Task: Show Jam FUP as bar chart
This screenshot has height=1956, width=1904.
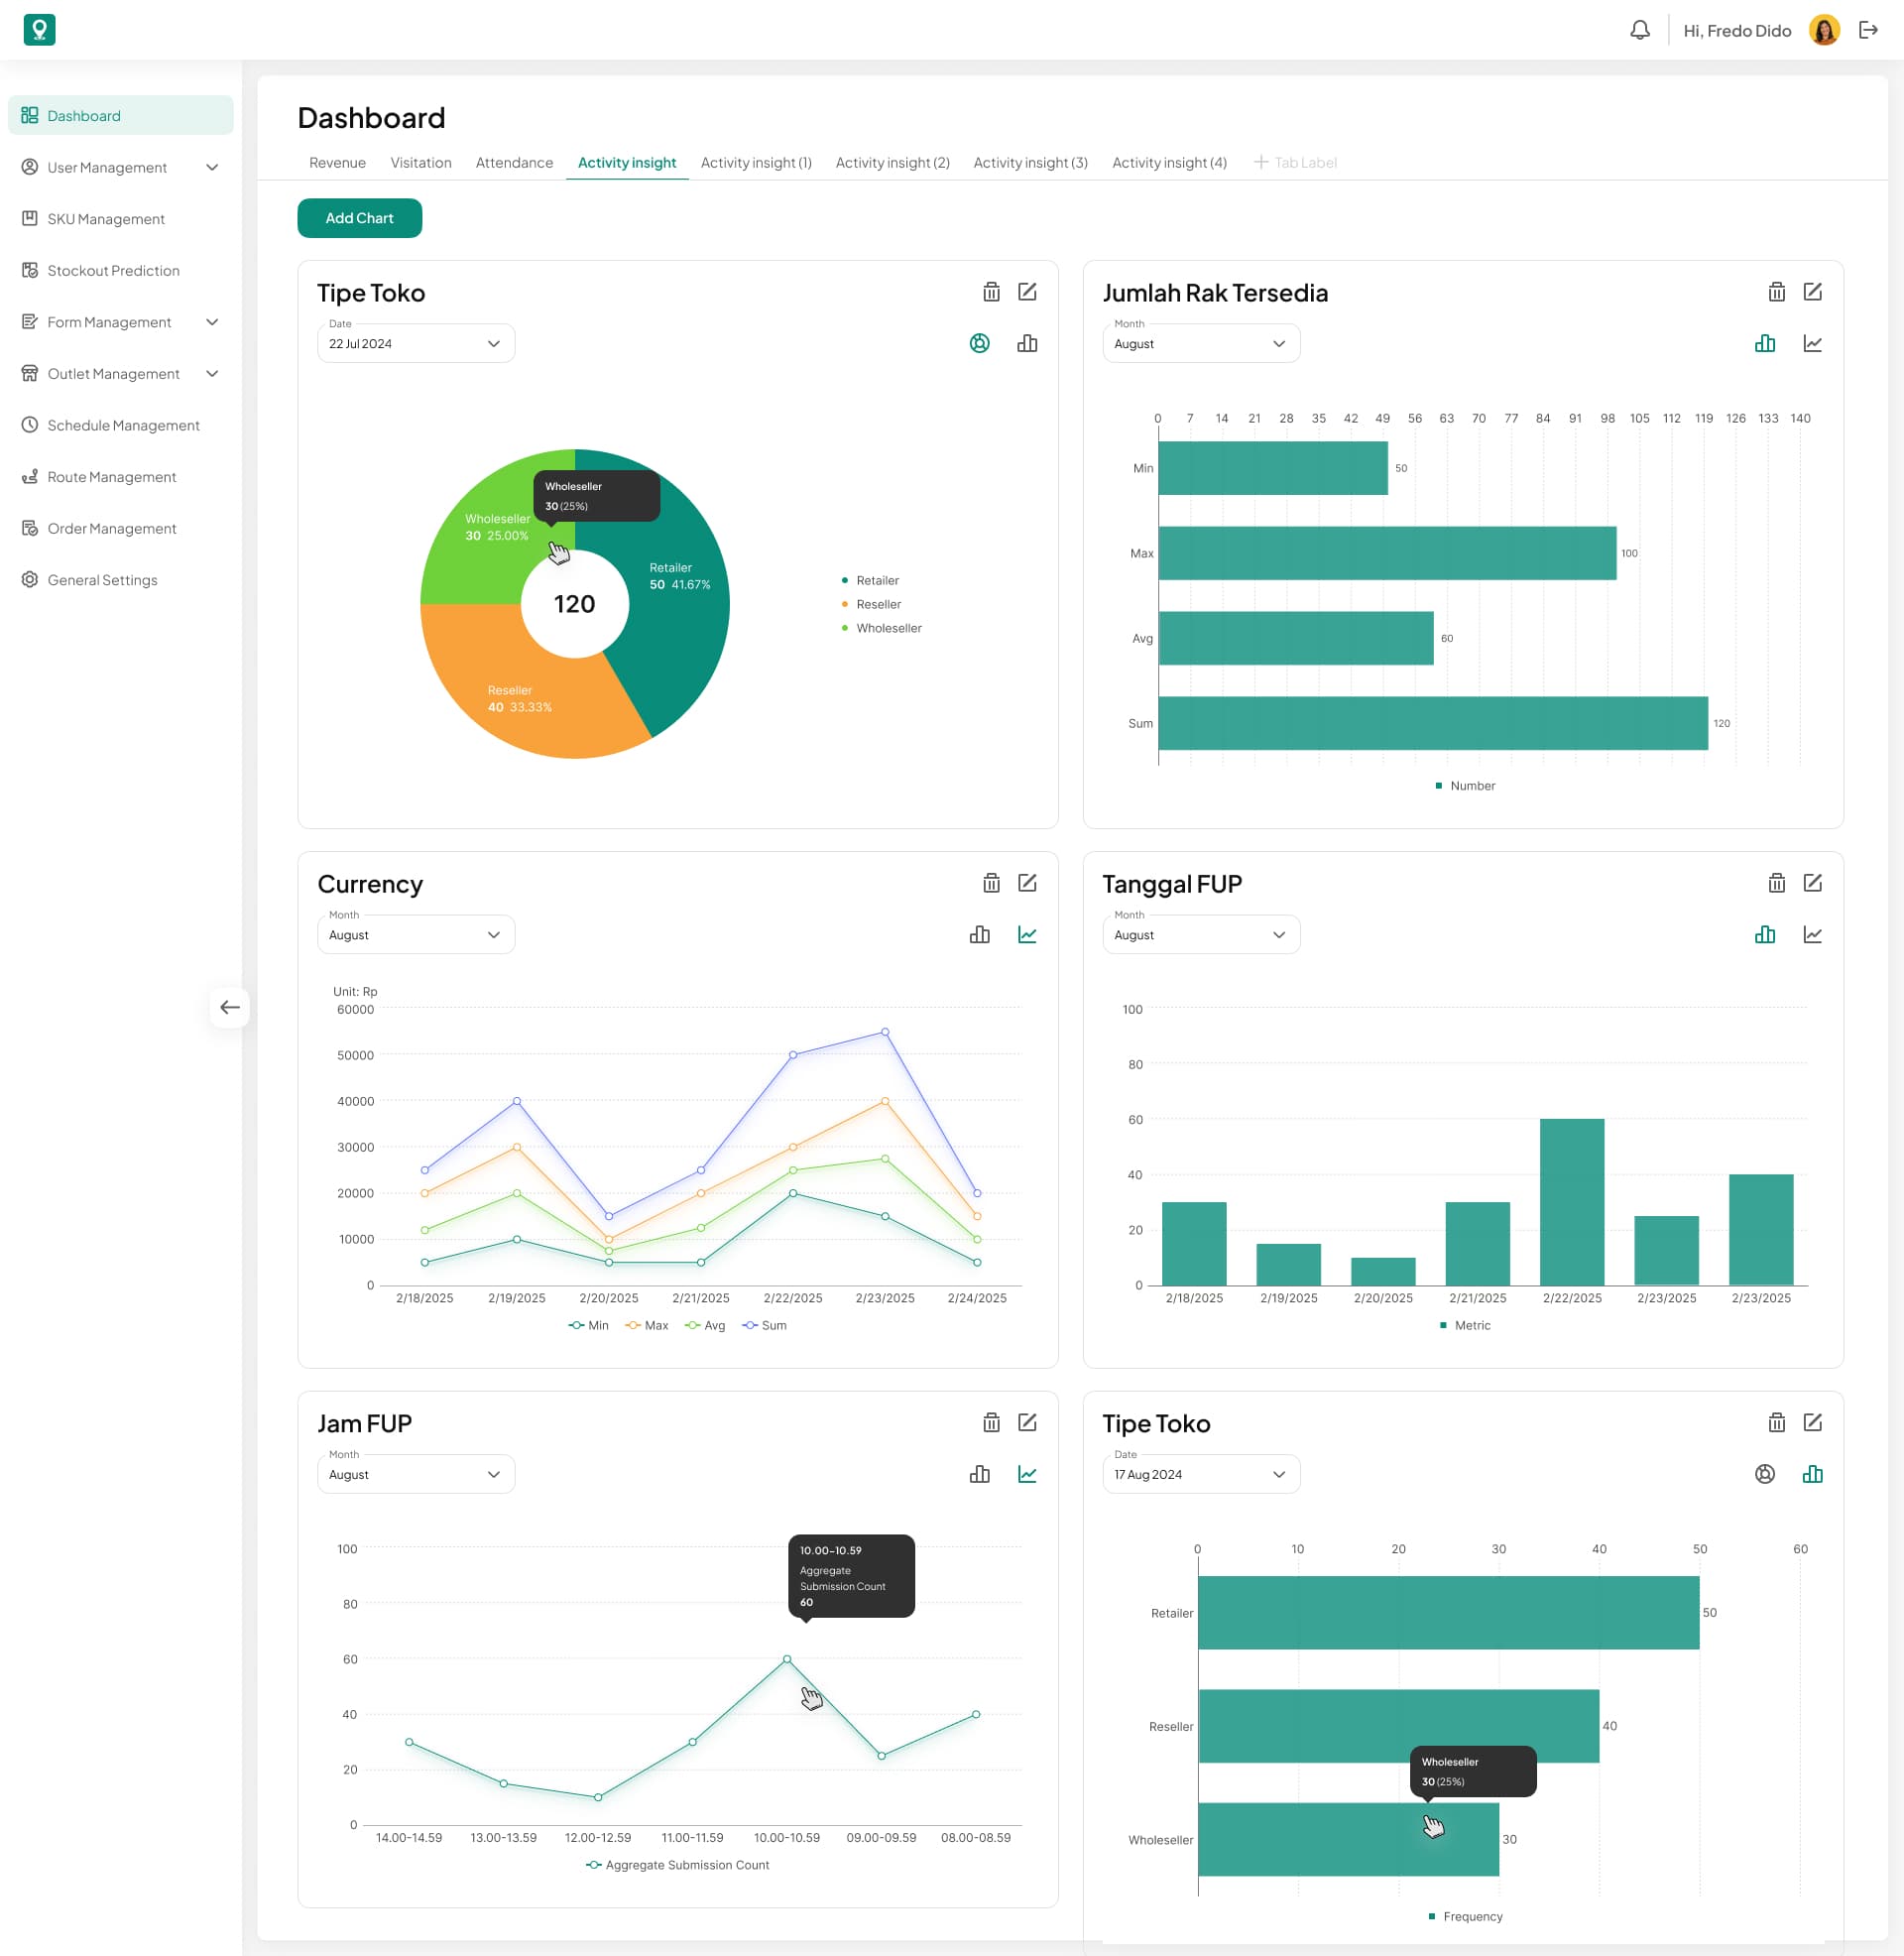Action: 980,1475
